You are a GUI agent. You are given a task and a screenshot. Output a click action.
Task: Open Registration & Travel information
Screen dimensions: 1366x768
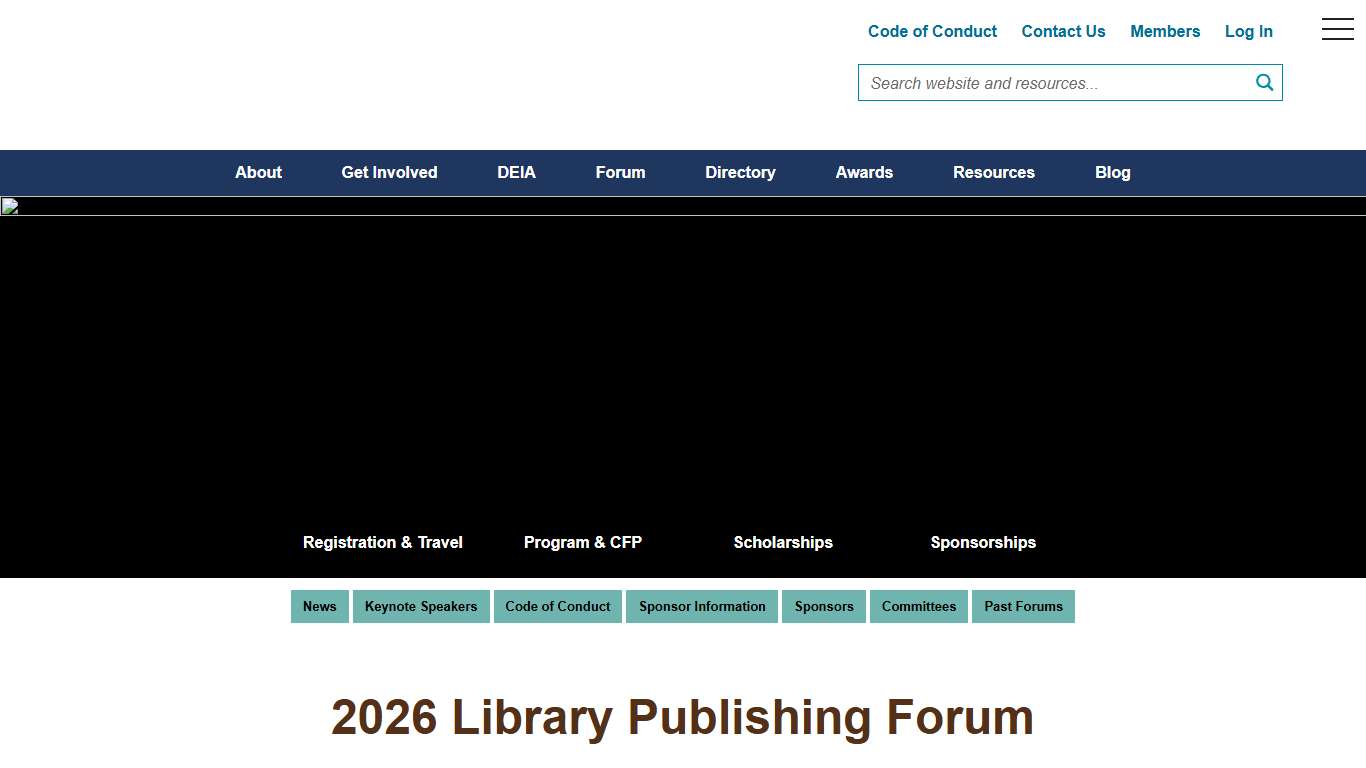pyautogui.click(x=382, y=542)
